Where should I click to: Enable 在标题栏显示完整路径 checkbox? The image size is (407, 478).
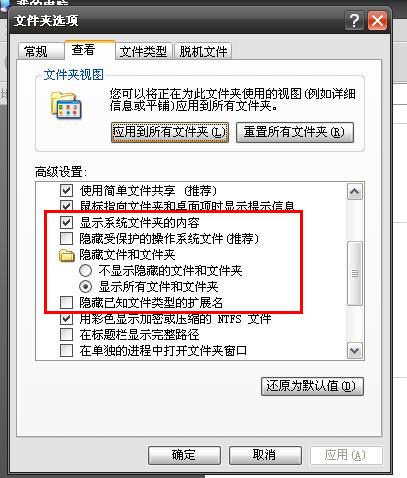click(x=66, y=334)
